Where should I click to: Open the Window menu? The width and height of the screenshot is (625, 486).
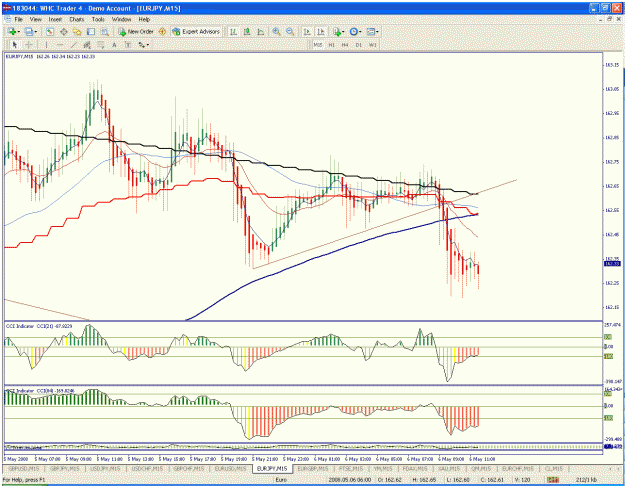tap(121, 19)
